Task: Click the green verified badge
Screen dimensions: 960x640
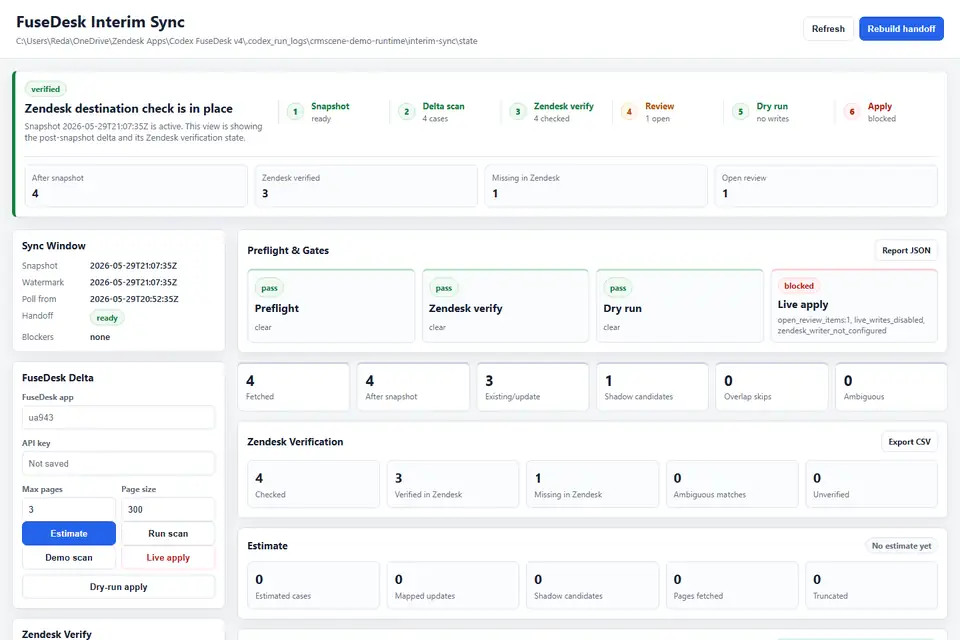Action: [45, 89]
